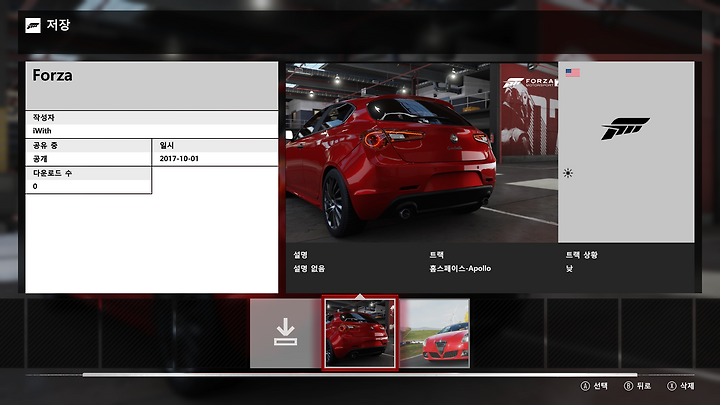Open the red car rear-view thumbnail
The height and width of the screenshot is (405, 720).
point(360,333)
